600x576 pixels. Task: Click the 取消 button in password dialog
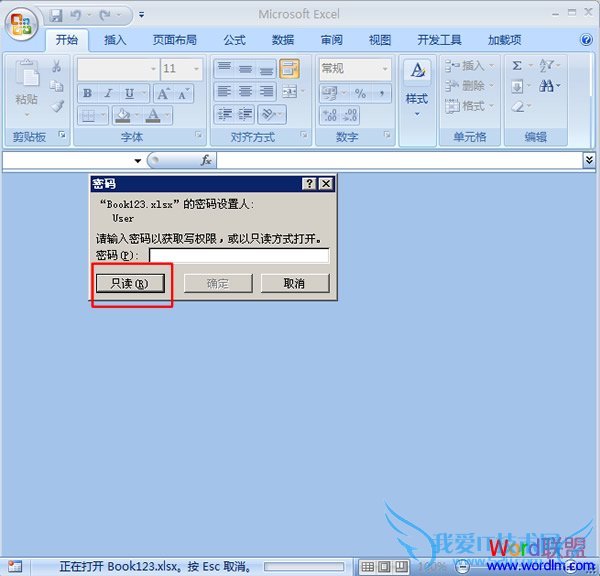pyautogui.click(x=295, y=284)
